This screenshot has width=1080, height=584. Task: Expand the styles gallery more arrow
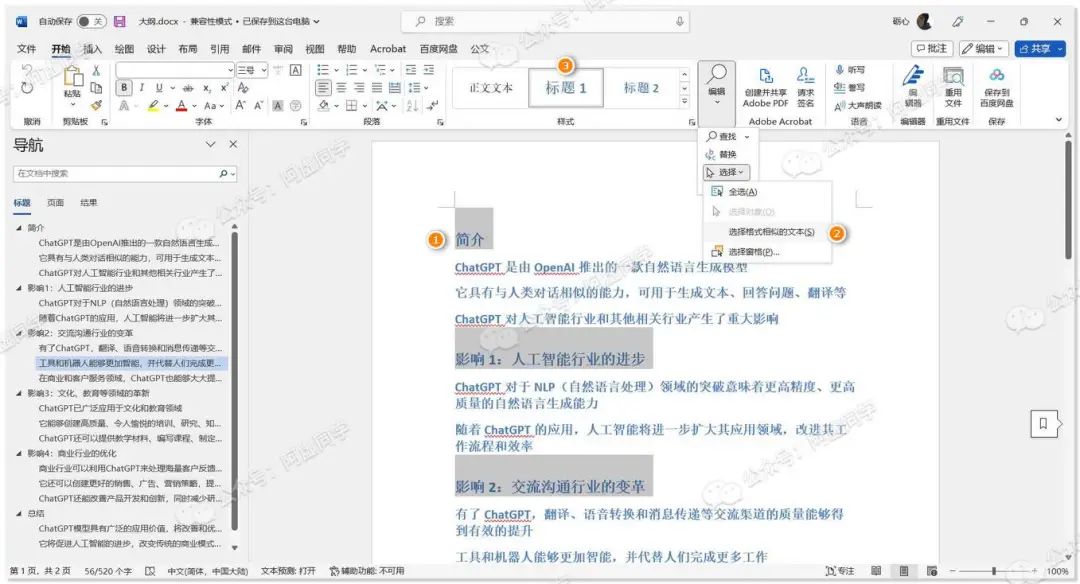click(684, 101)
